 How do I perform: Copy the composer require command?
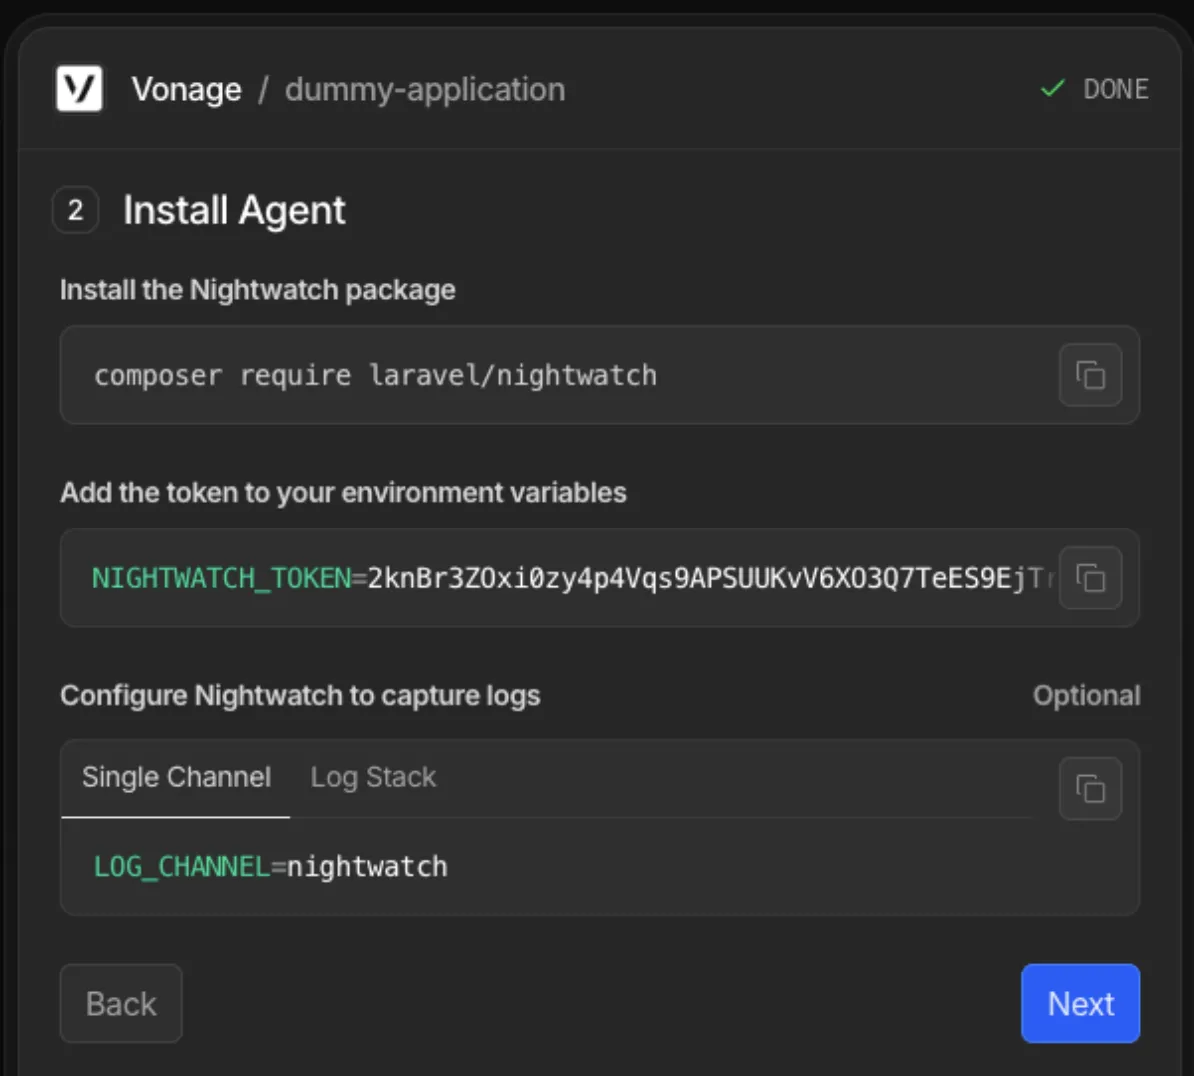coord(1089,374)
